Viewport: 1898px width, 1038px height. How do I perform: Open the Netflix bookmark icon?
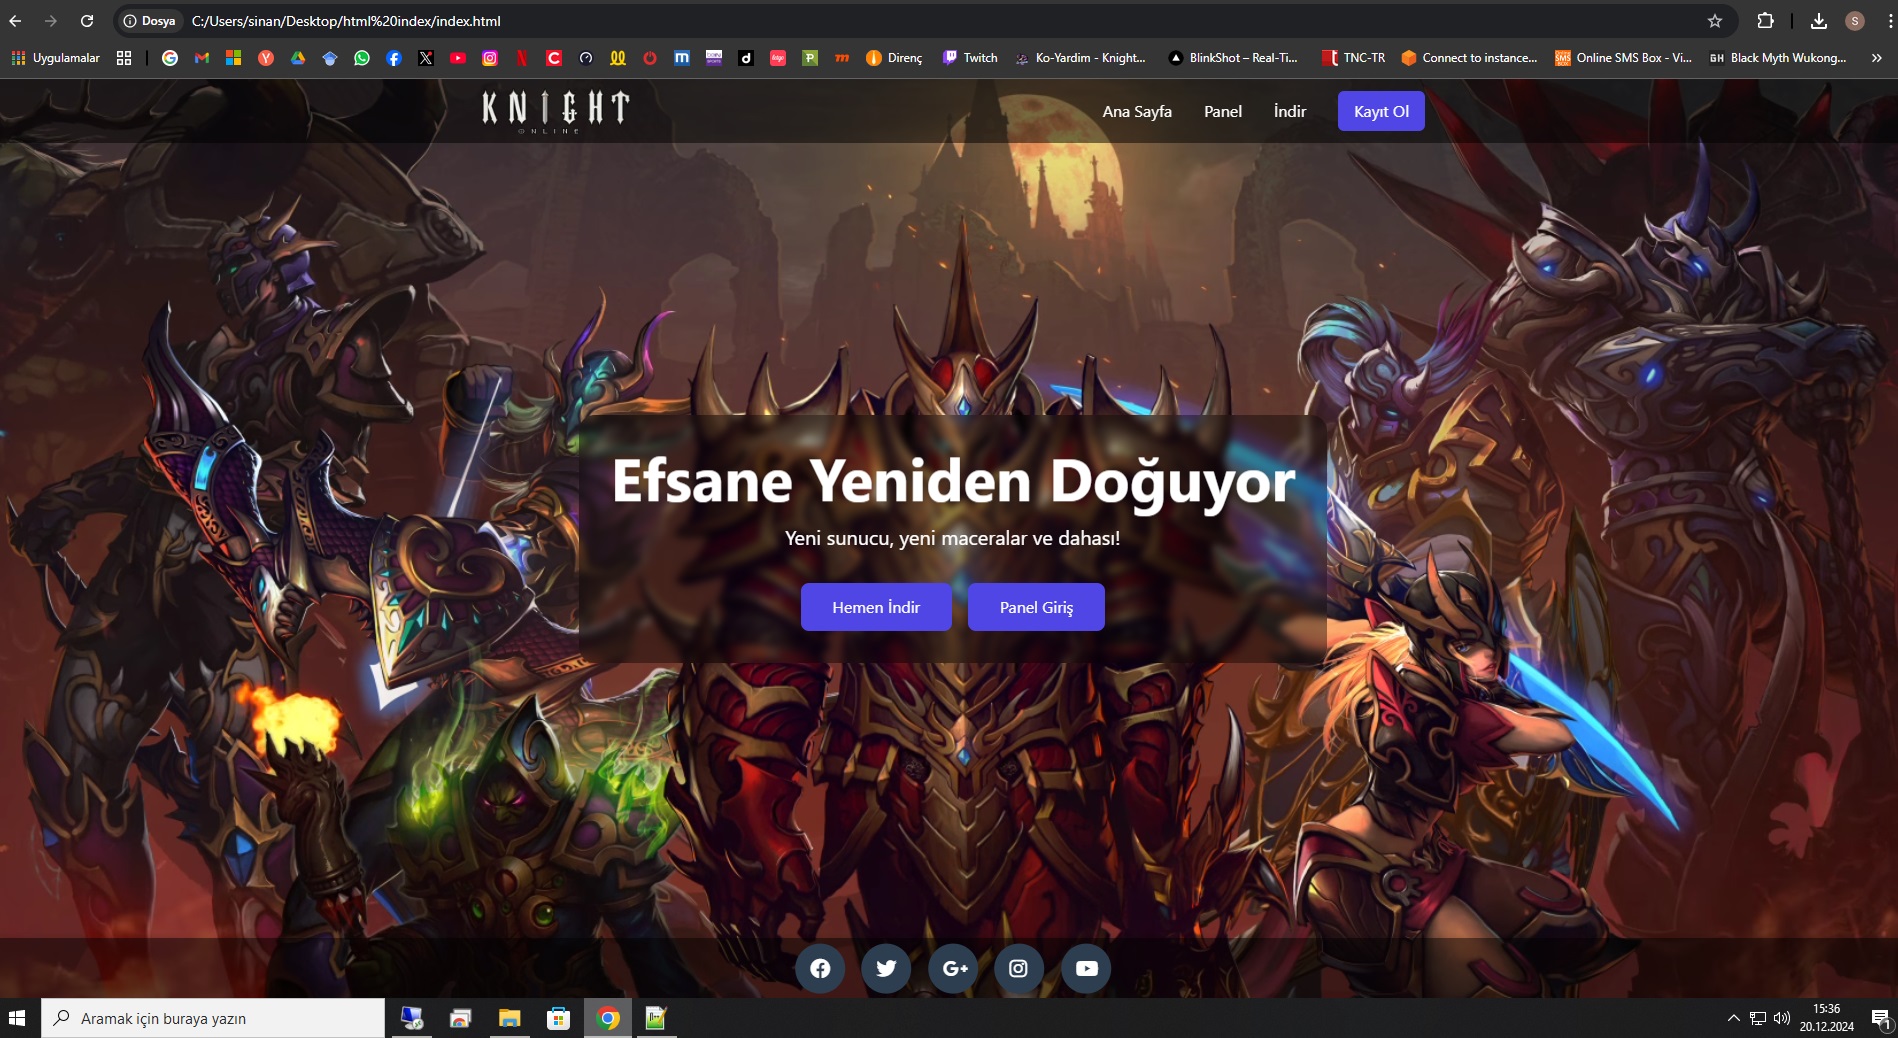[x=522, y=58]
